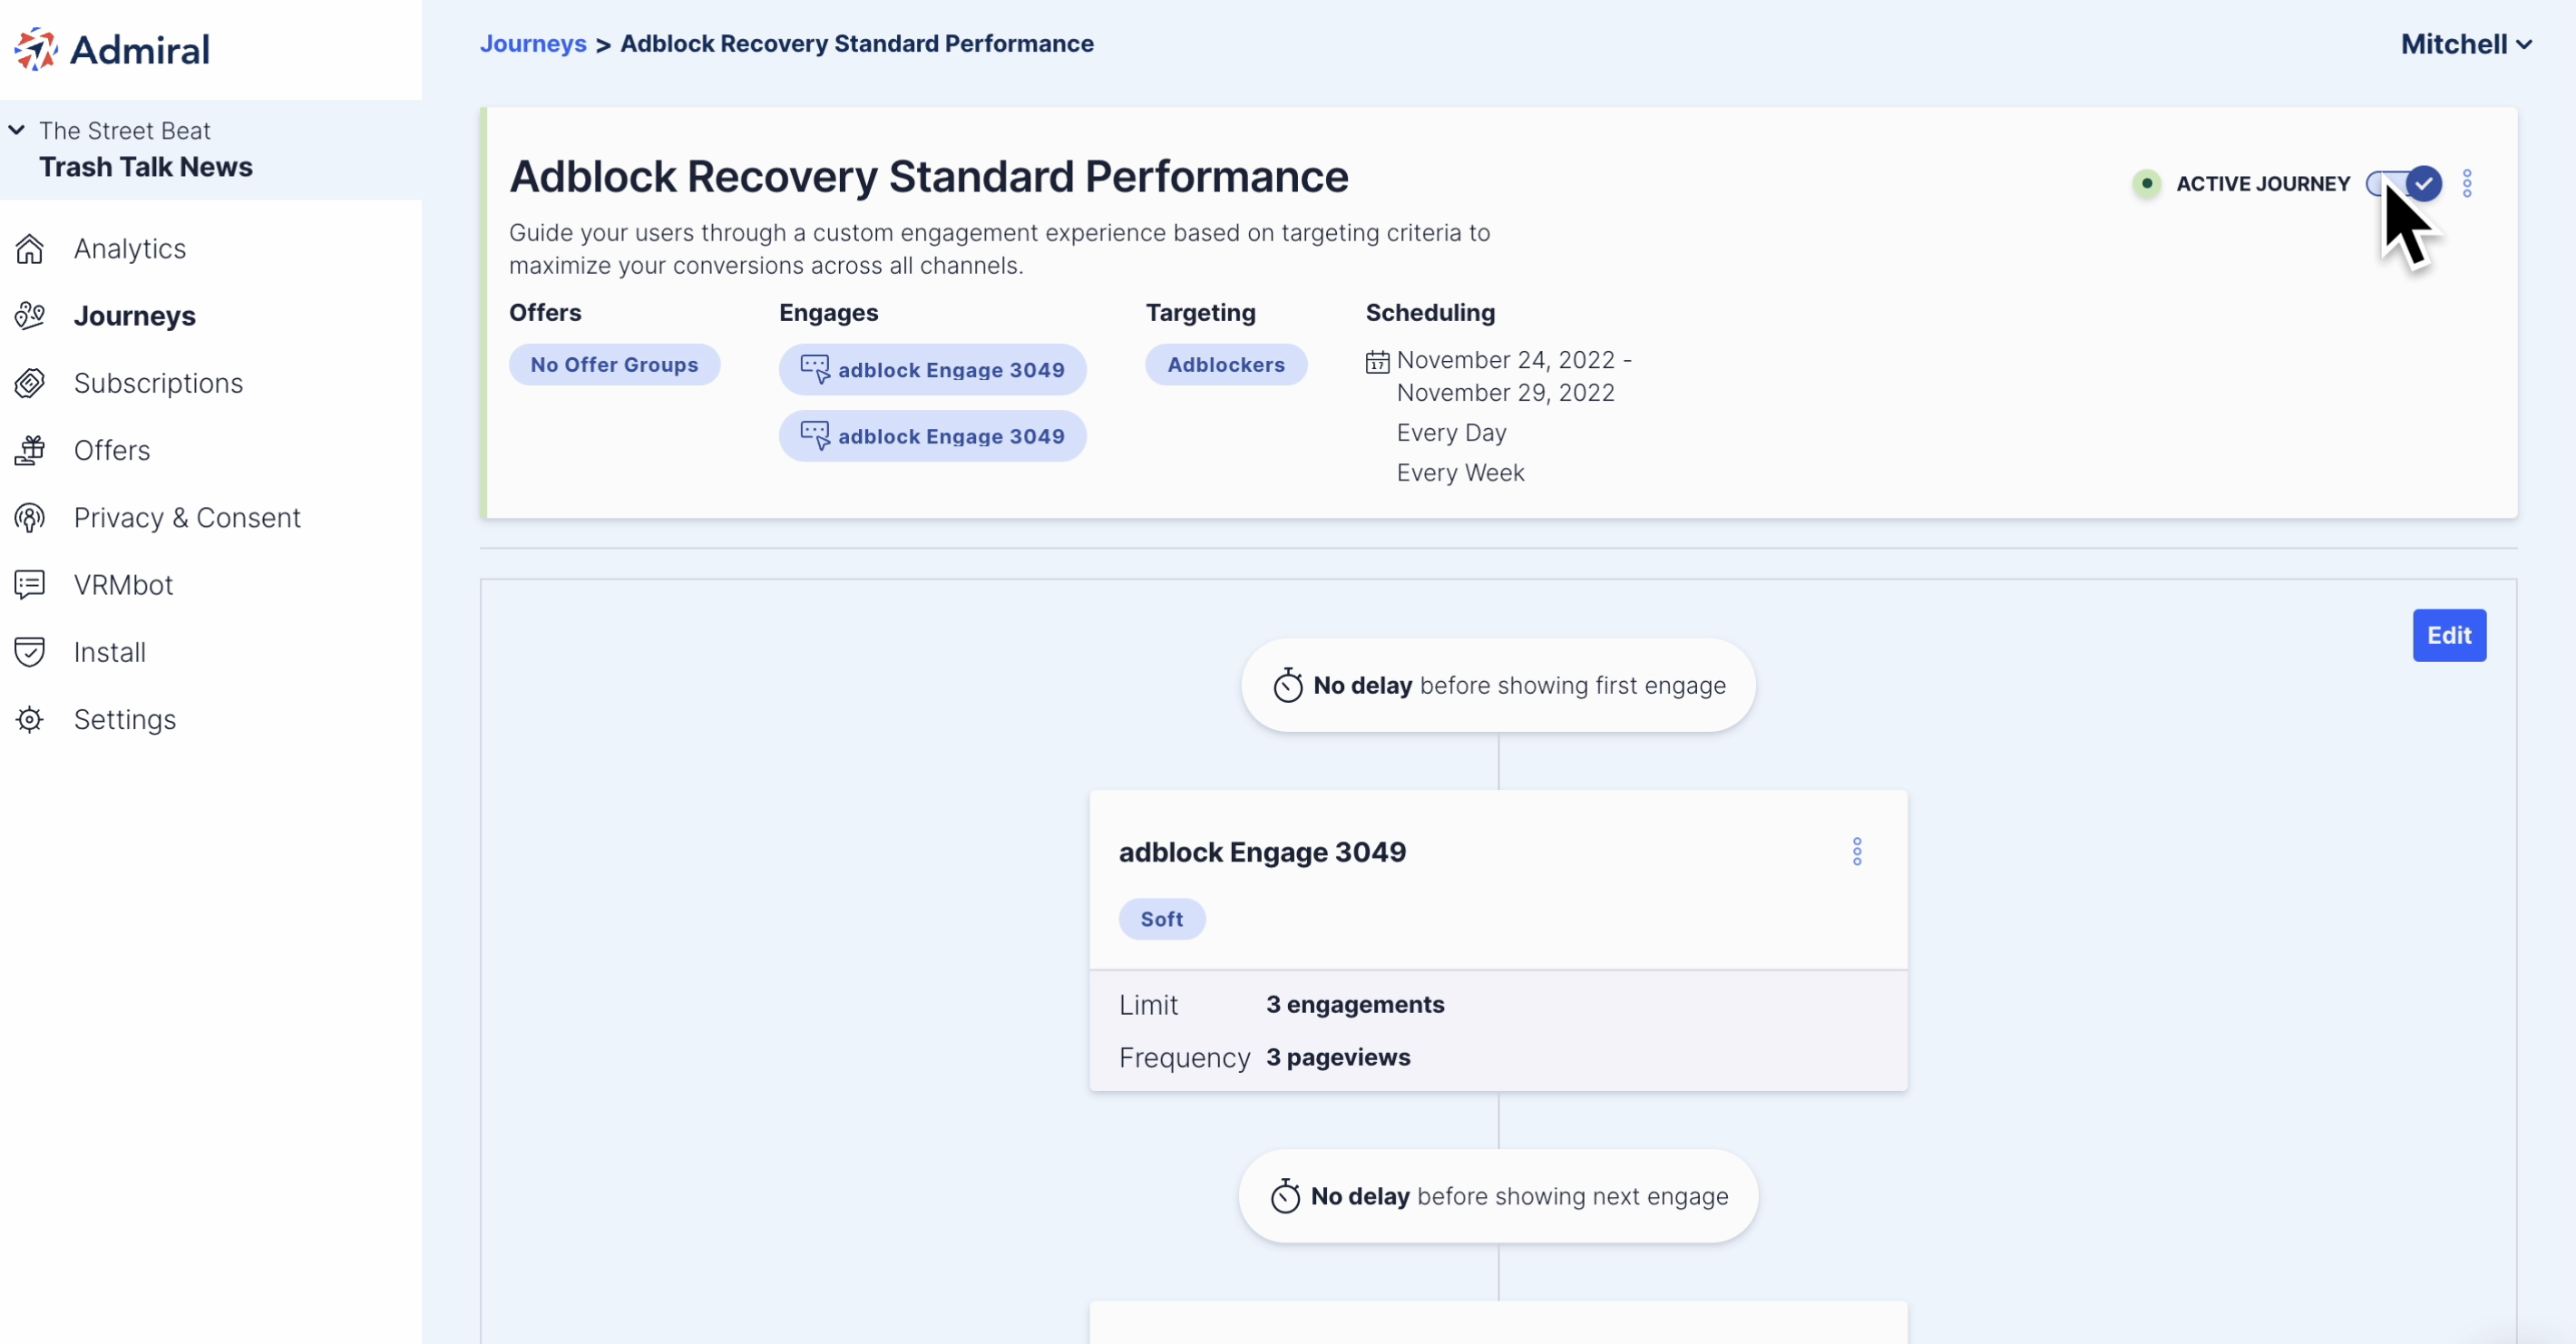Click Adblock Recovery Standard Performance in the breadcrumb

pos(857,44)
